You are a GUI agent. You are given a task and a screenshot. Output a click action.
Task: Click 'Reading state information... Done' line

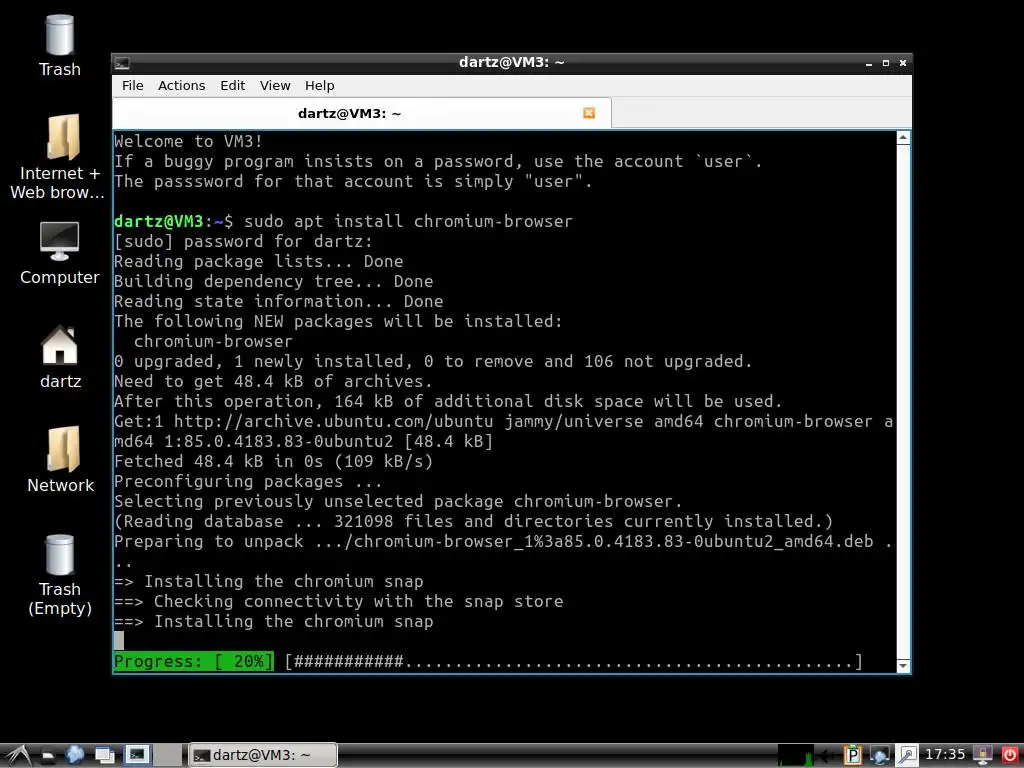pos(278,302)
